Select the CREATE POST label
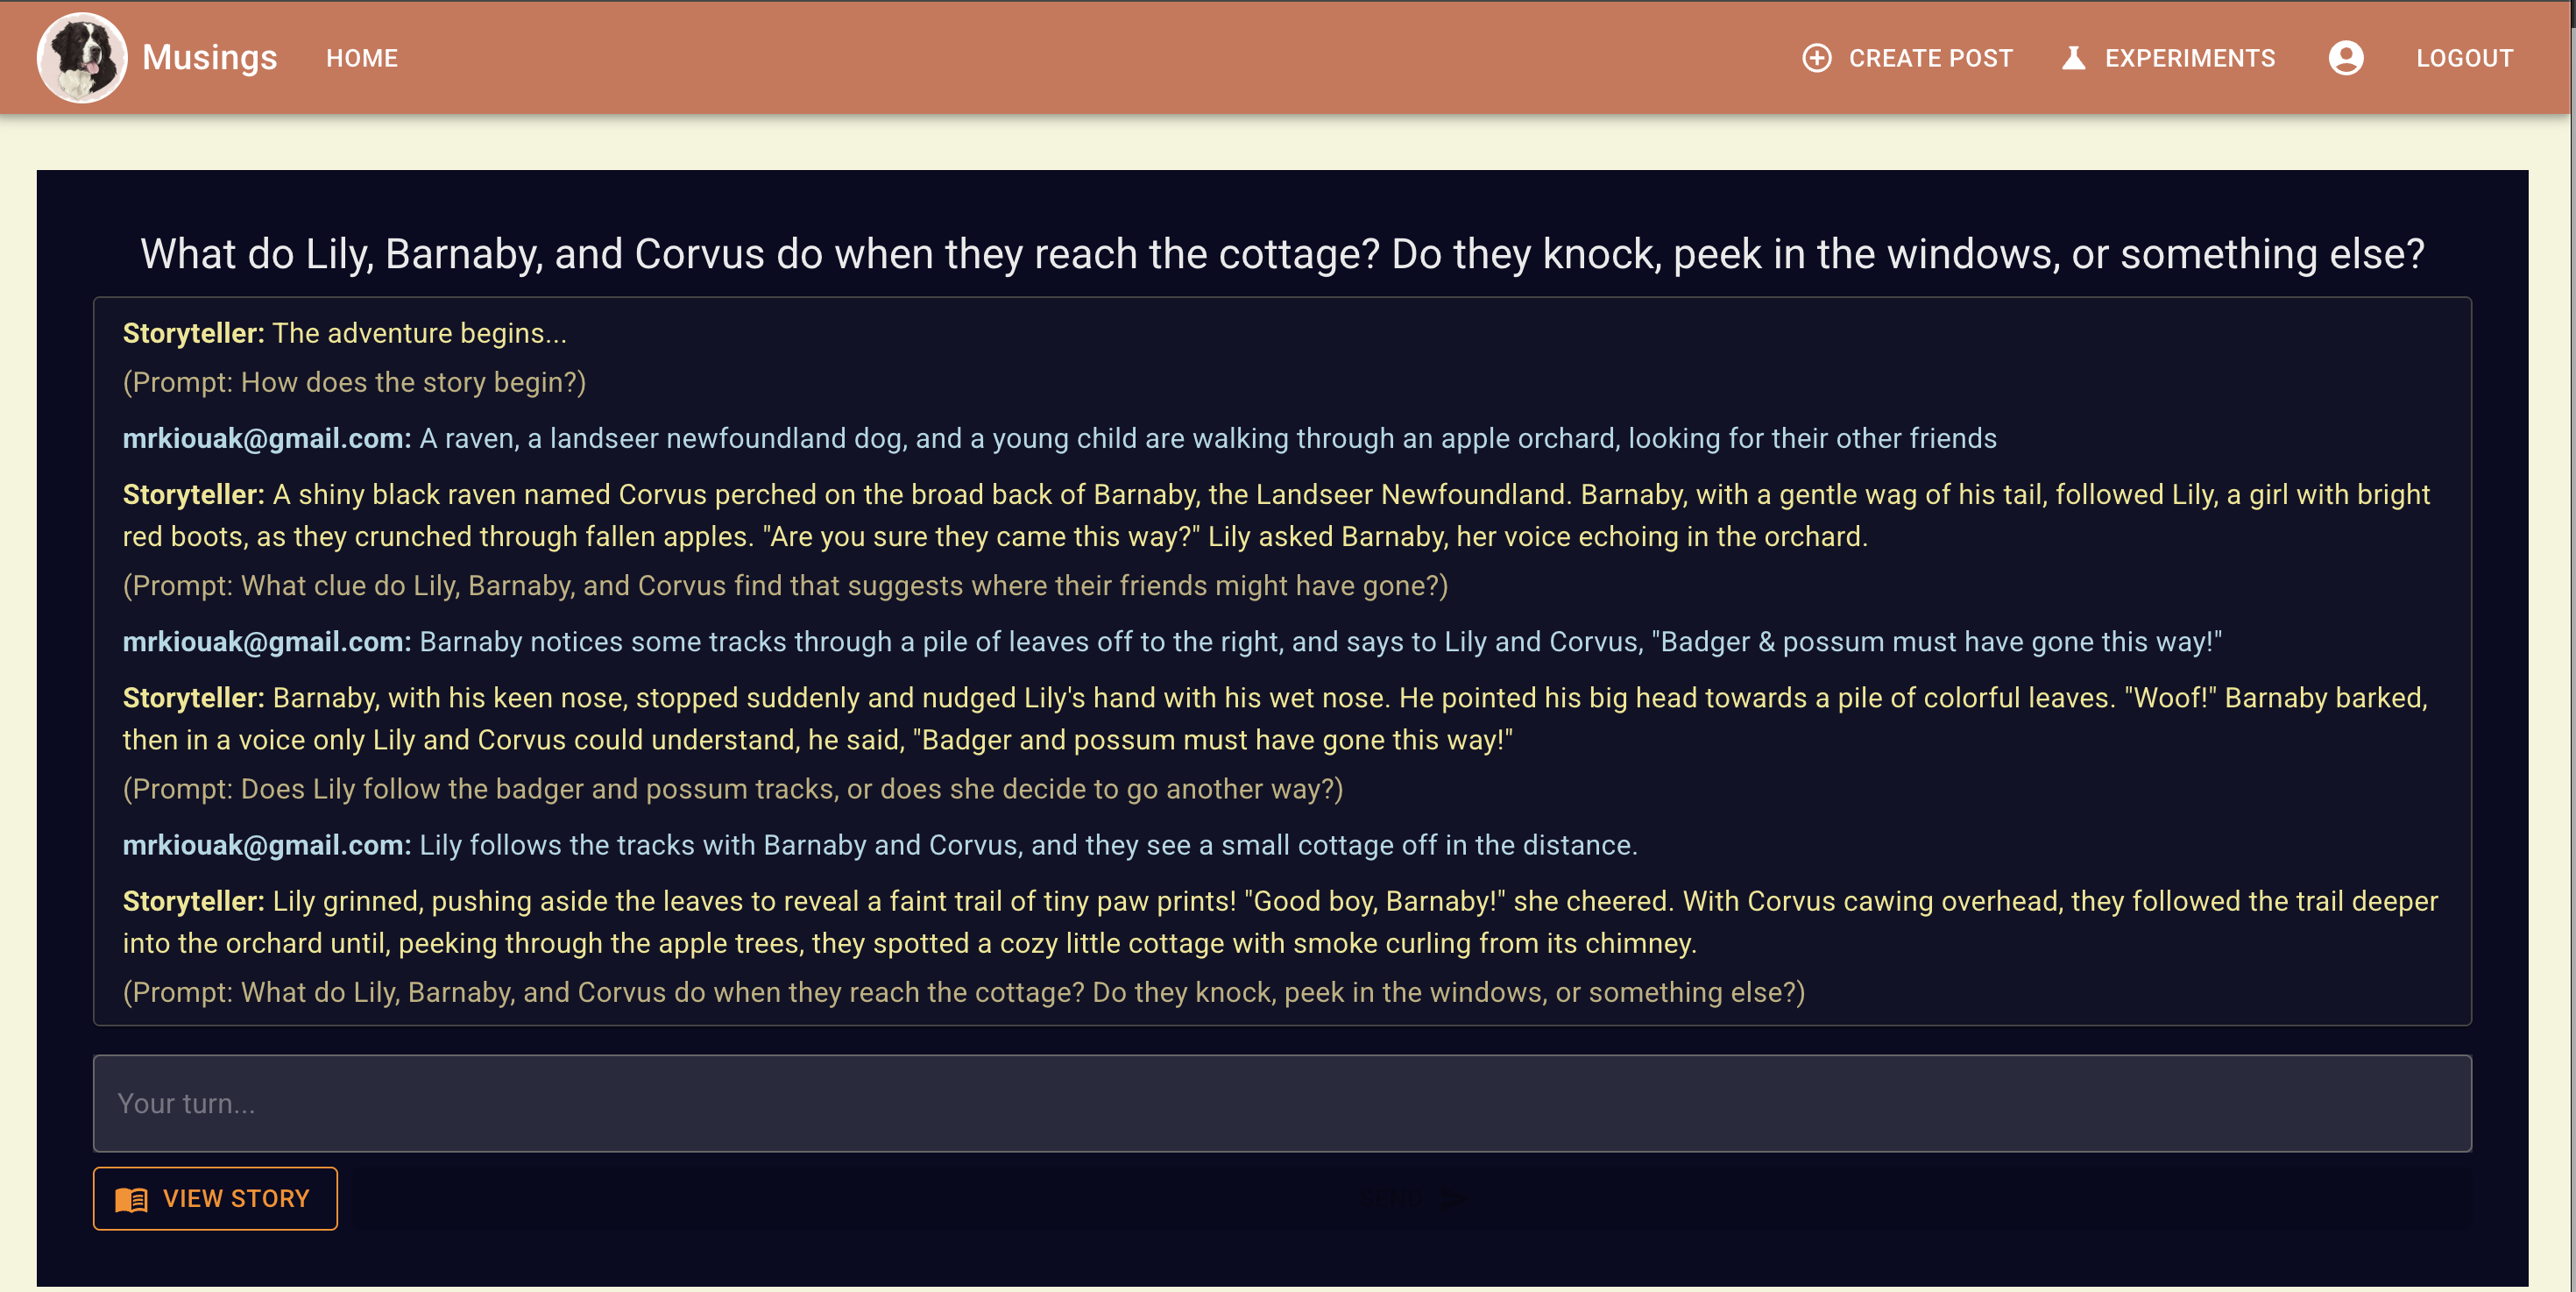2576x1292 pixels. click(x=1930, y=58)
